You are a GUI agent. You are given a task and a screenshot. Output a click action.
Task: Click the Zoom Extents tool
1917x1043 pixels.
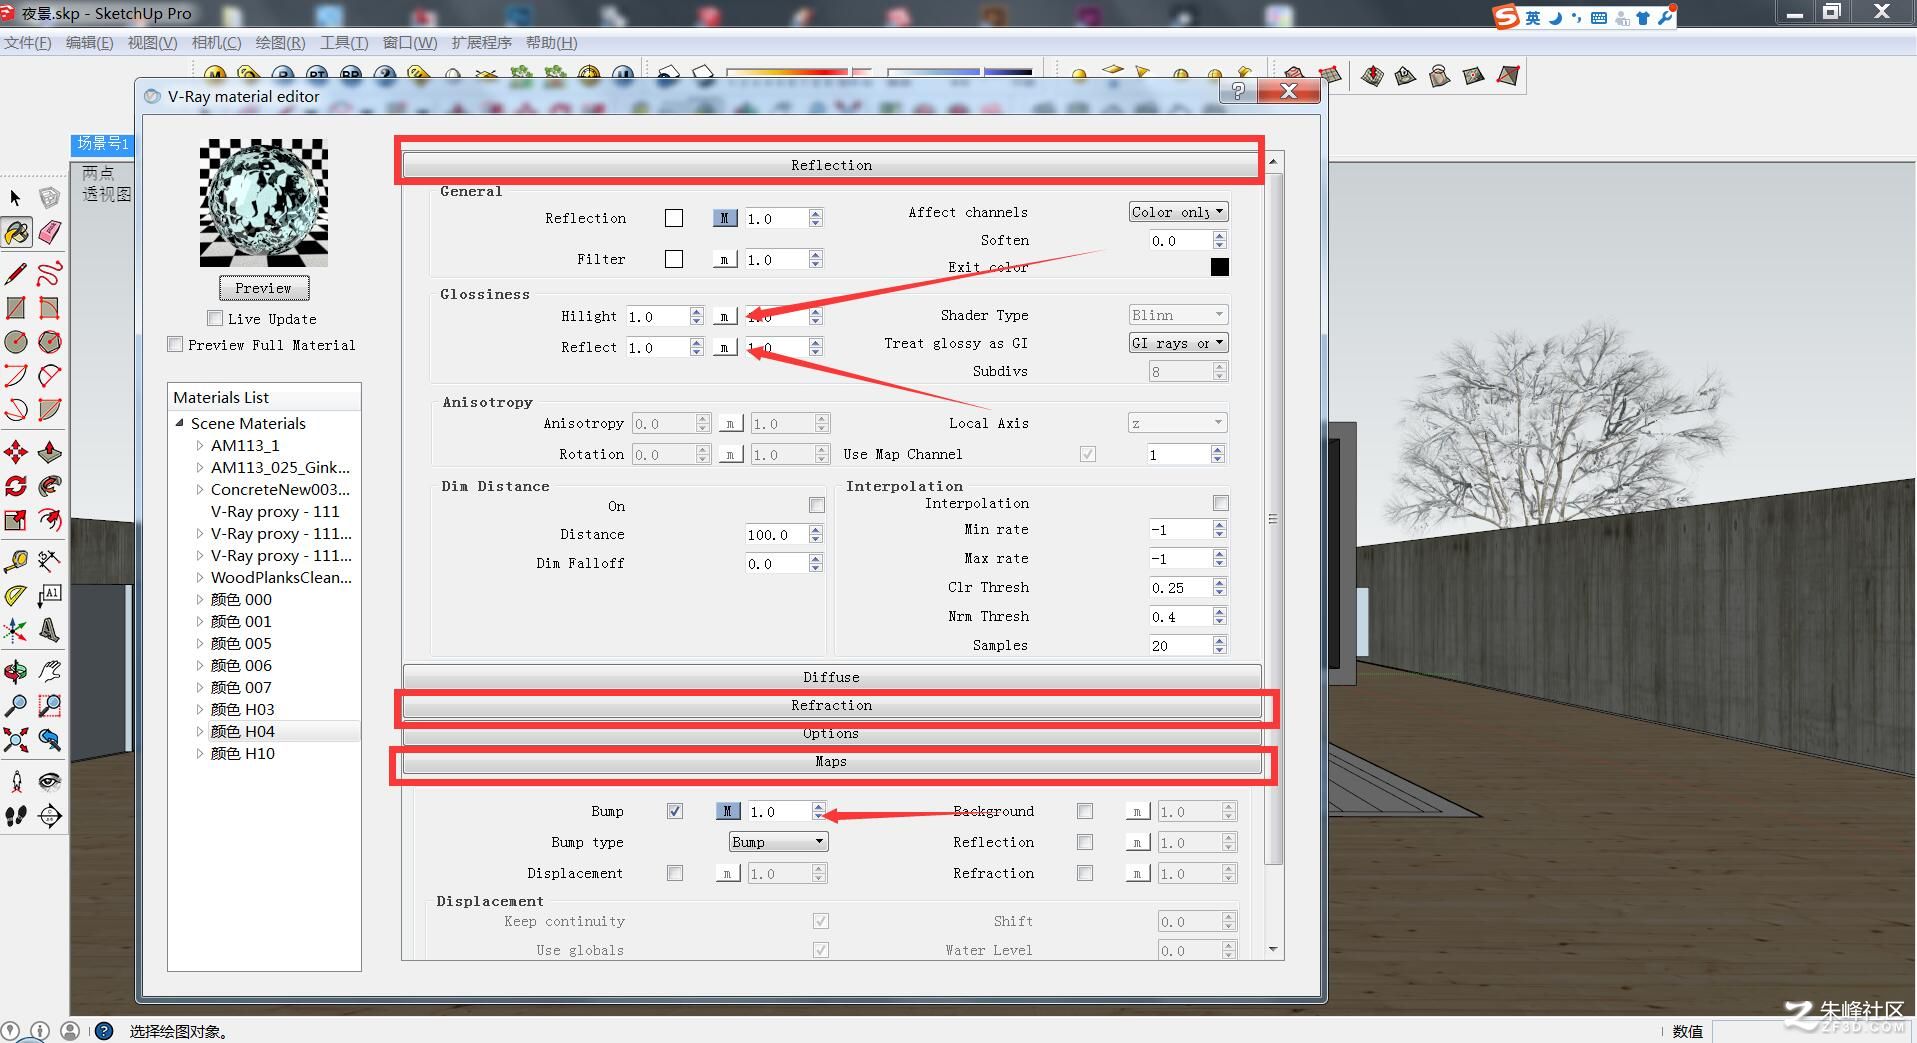(x=15, y=740)
